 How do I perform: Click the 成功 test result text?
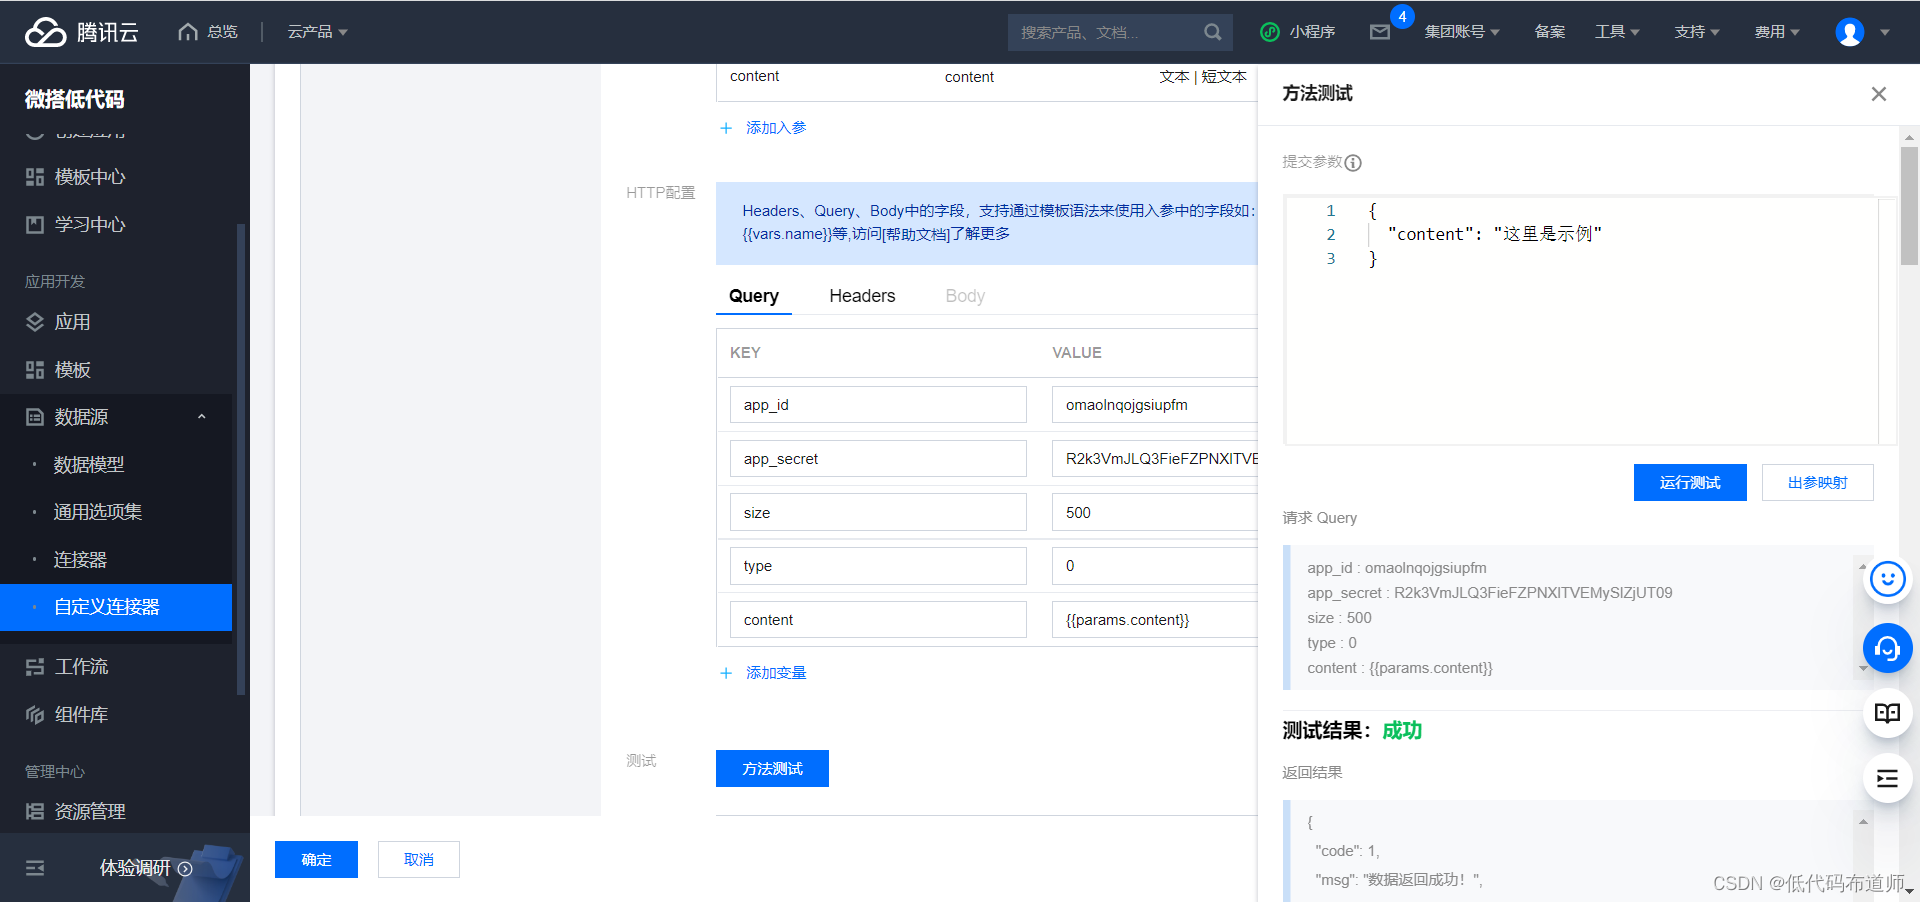coord(1402,731)
